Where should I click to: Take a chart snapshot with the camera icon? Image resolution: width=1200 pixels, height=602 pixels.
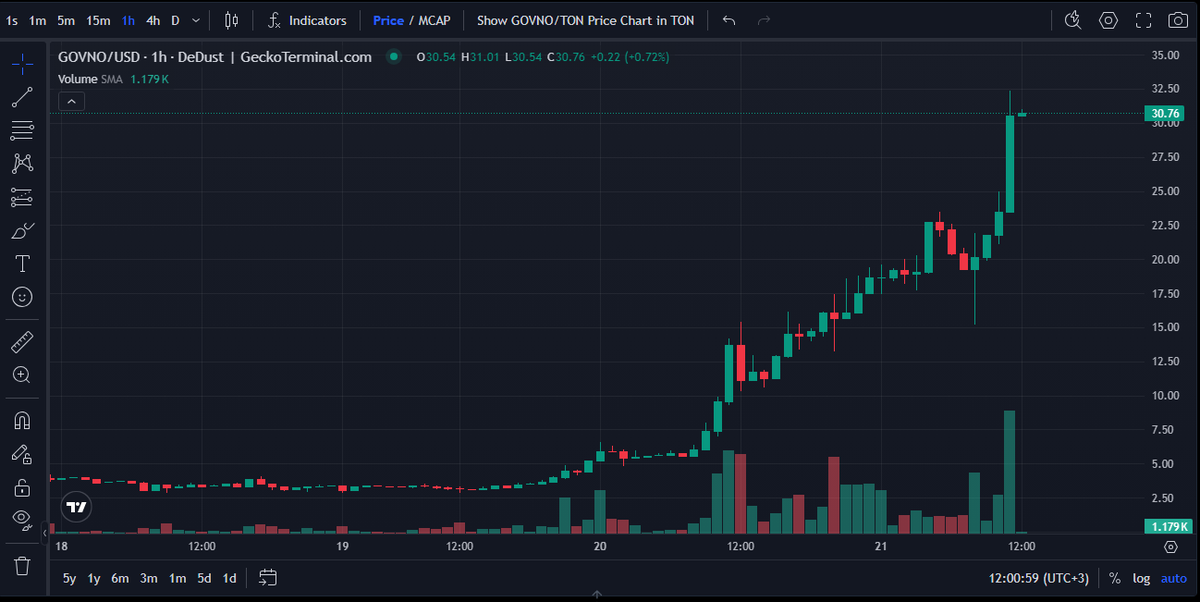point(1177,20)
